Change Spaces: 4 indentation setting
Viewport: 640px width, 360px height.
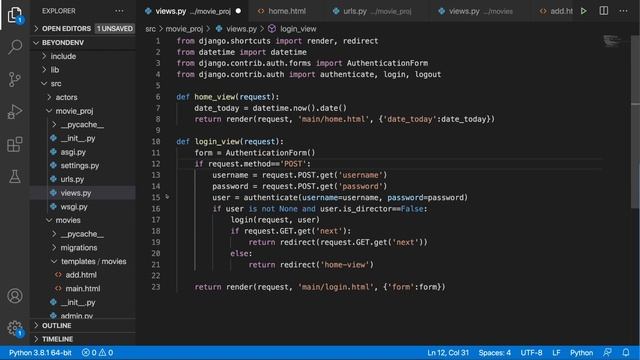[x=495, y=353]
